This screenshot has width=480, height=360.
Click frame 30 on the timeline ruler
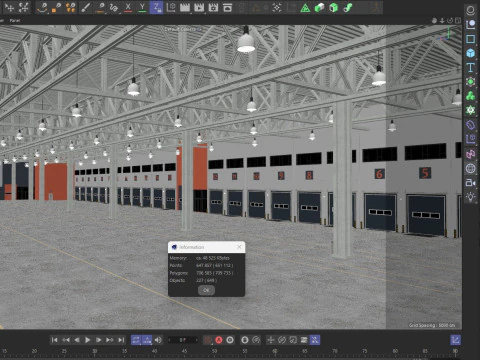94,351
